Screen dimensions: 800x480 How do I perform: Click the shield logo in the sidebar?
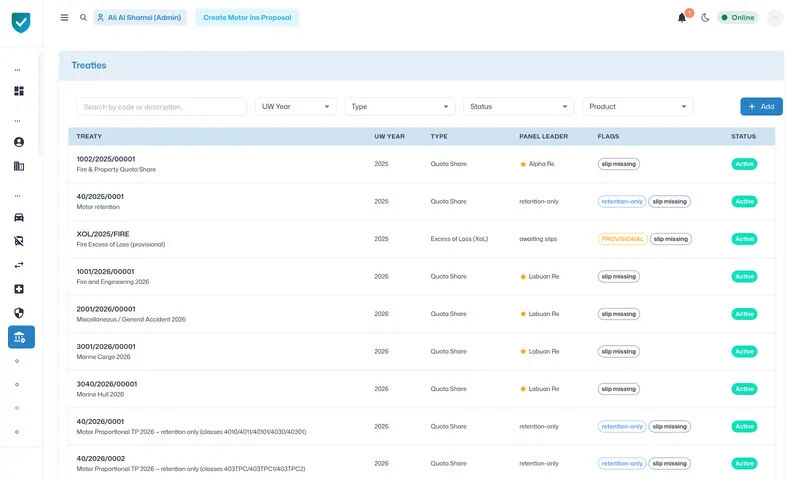21,22
